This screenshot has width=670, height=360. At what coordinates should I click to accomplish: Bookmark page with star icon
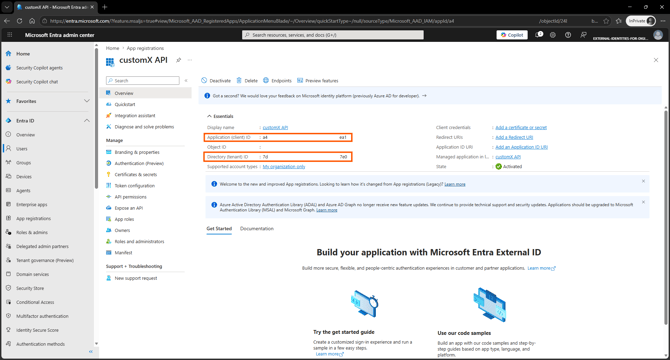(606, 20)
